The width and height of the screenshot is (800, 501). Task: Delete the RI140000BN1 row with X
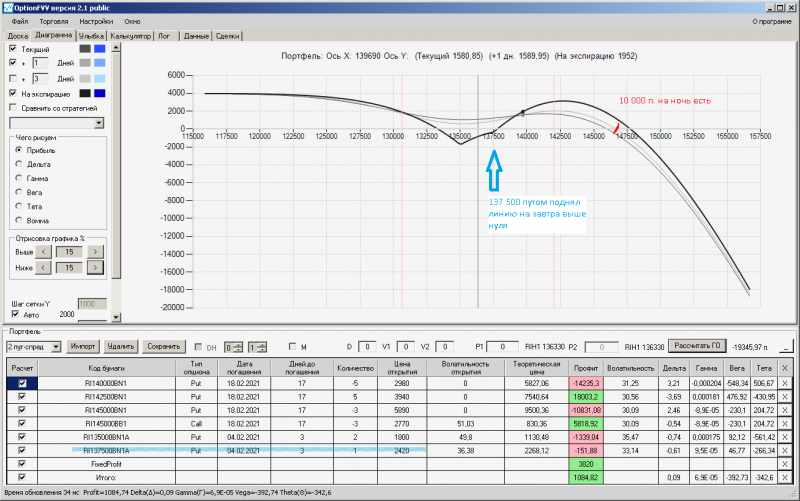785,383
